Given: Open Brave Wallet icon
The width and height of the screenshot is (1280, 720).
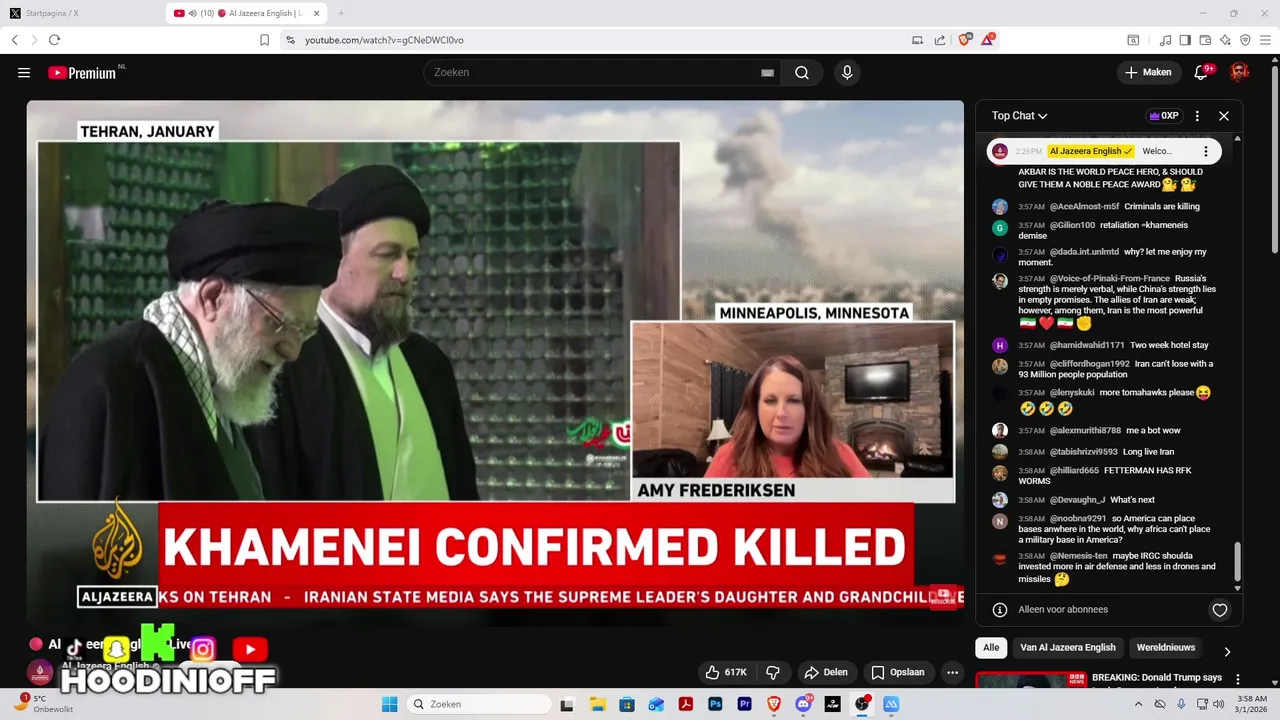Looking at the screenshot, I should tap(1205, 40).
